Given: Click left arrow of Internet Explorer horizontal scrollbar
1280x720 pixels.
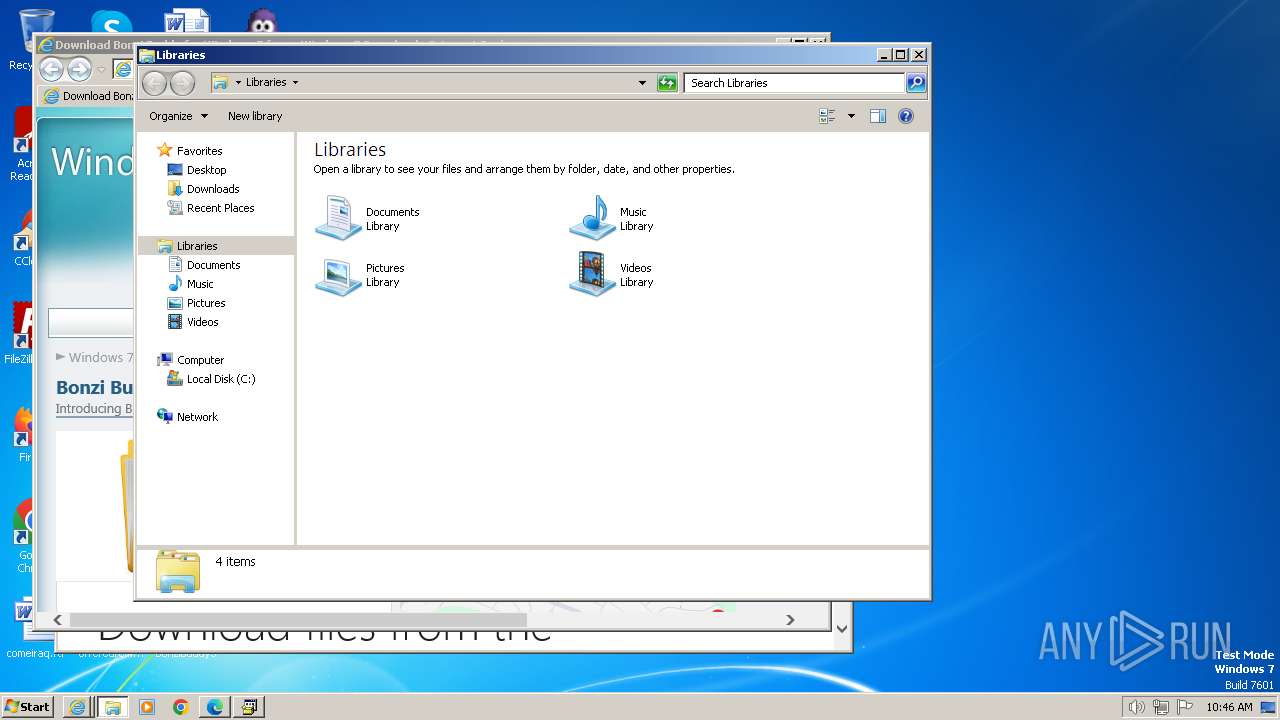Looking at the screenshot, I should point(58,620).
